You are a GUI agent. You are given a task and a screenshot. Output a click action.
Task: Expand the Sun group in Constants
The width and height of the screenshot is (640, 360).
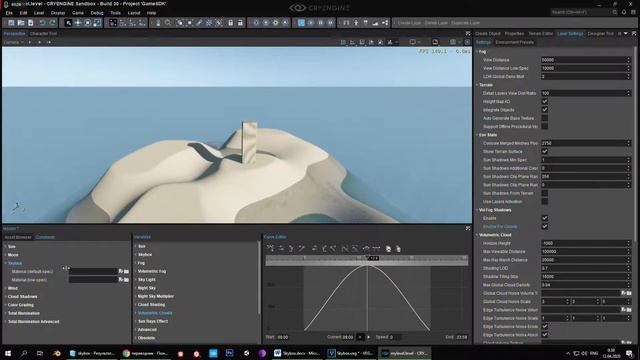click(5, 247)
